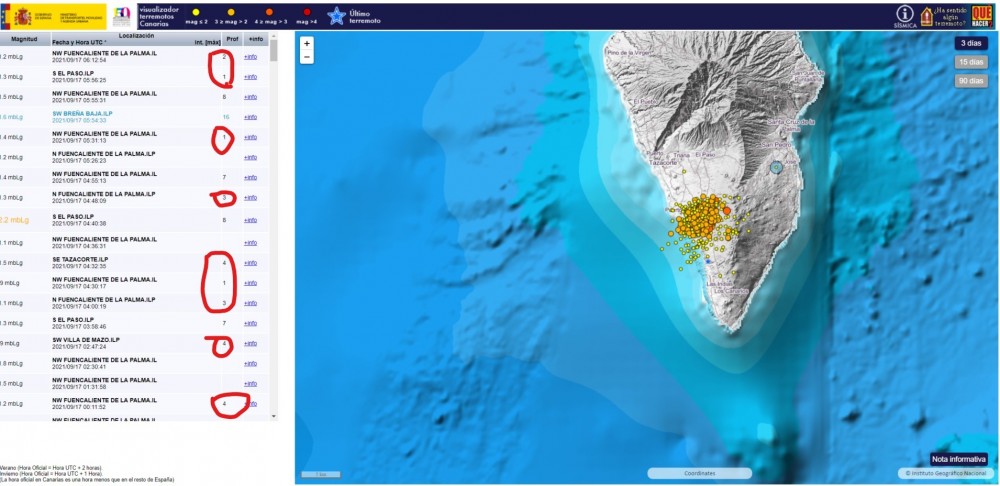Select the '3 días' time range
This screenshot has height=486, width=1000.
[x=970, y=43]
